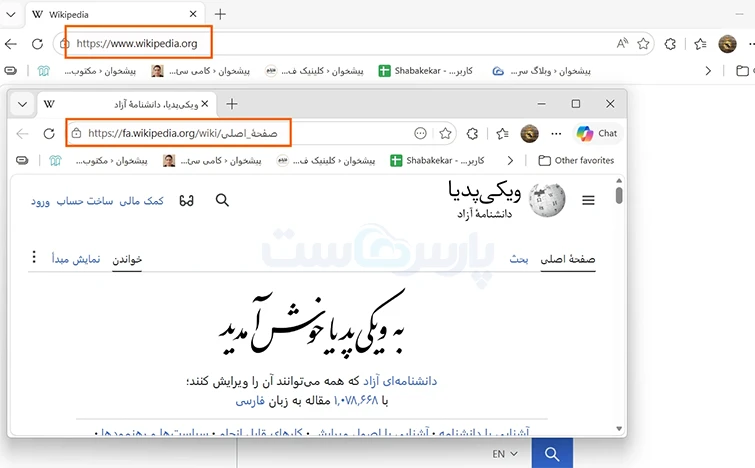Open Favorites list icon in rear window
Viewport: 755px width, 468px height.
point(700,44)
